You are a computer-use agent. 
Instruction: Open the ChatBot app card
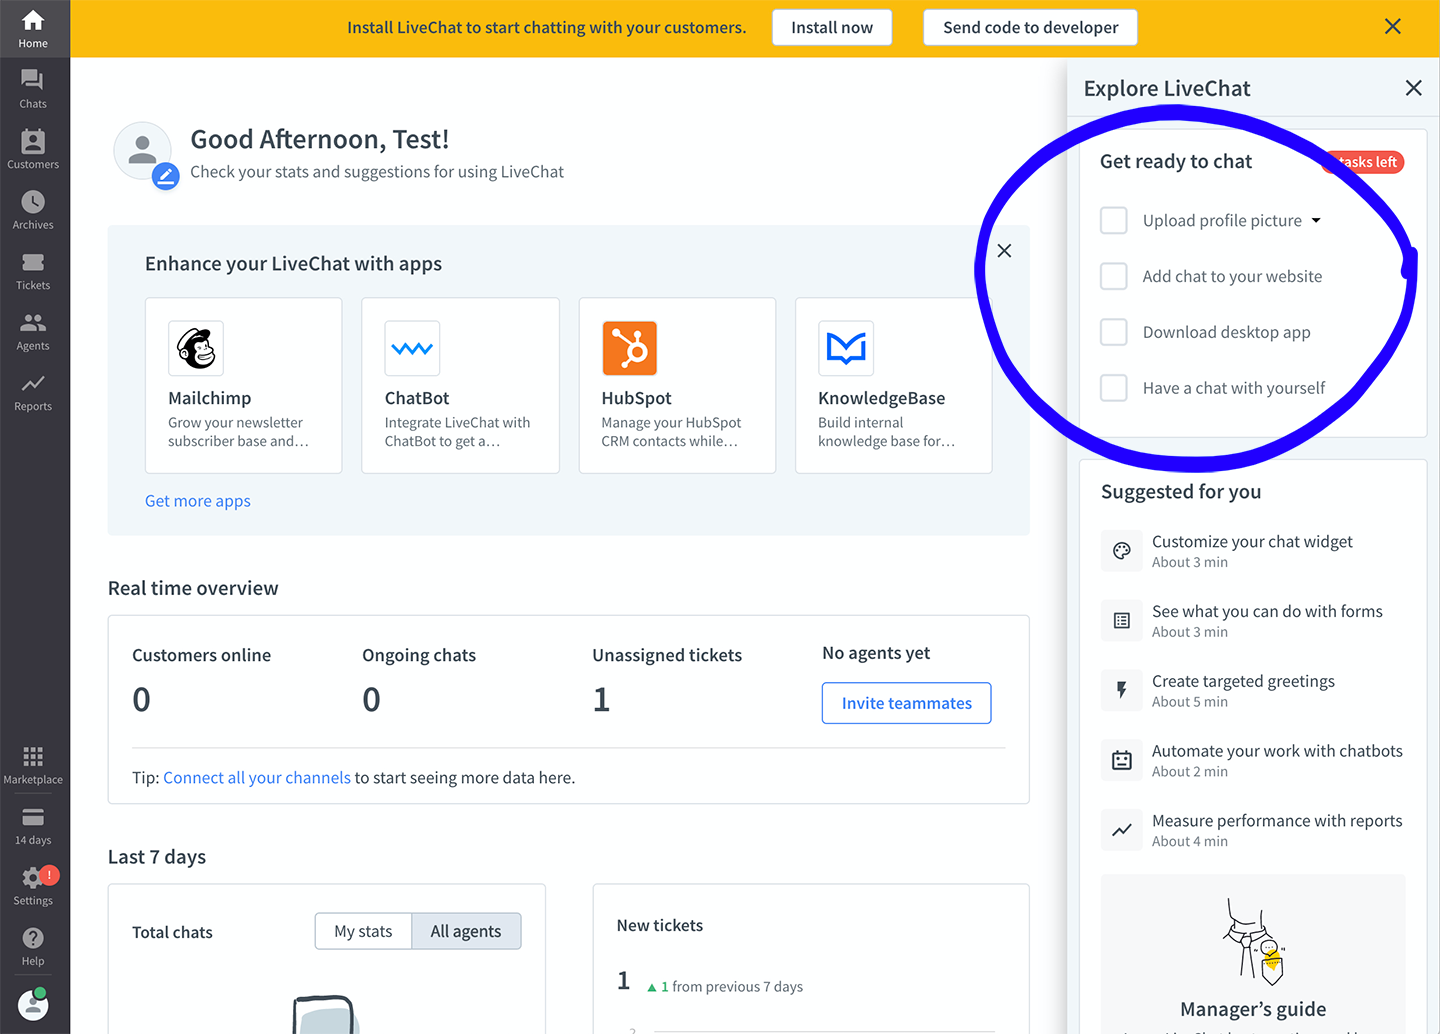coord(460,385)
